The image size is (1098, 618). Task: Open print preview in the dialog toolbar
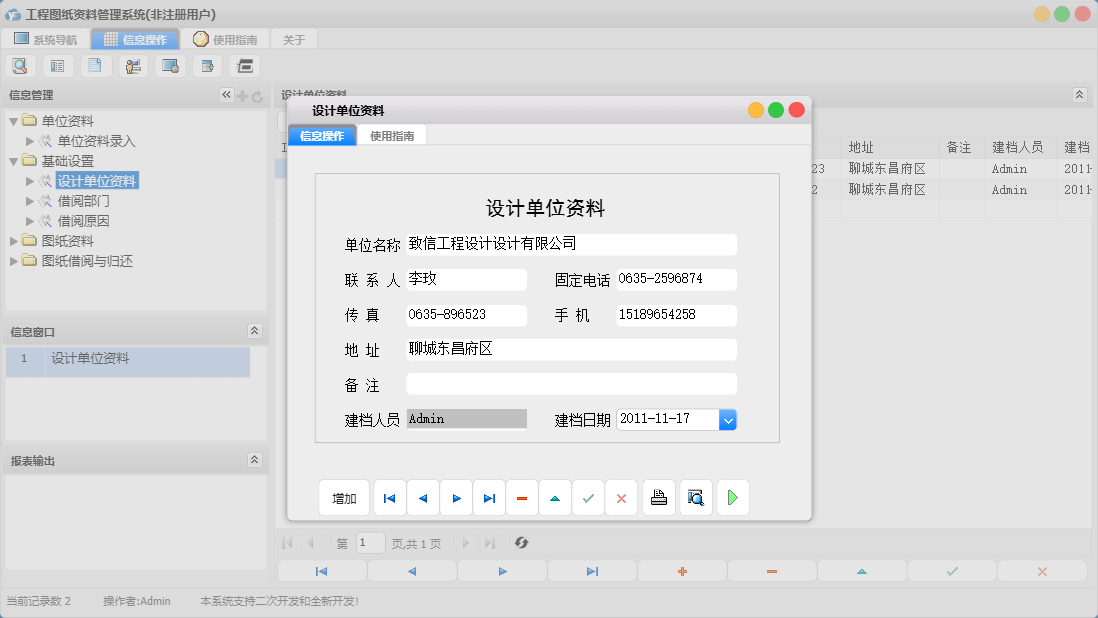(695, 497)
